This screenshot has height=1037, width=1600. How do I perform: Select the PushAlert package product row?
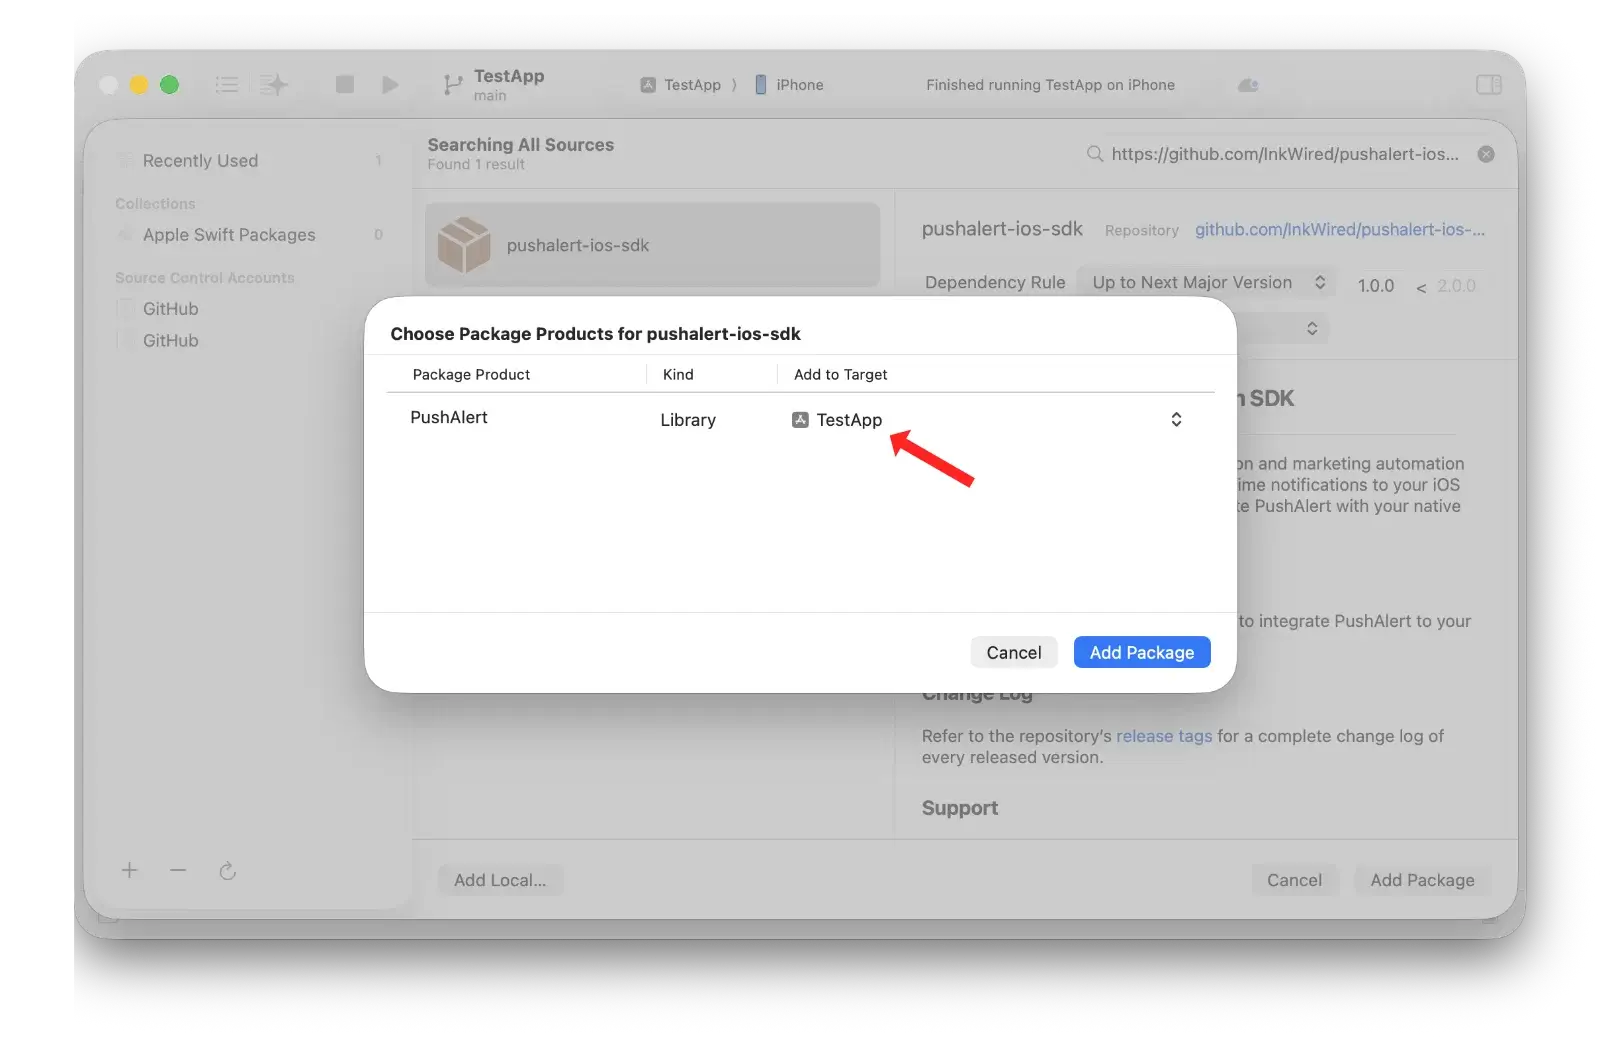coord(449,418)
